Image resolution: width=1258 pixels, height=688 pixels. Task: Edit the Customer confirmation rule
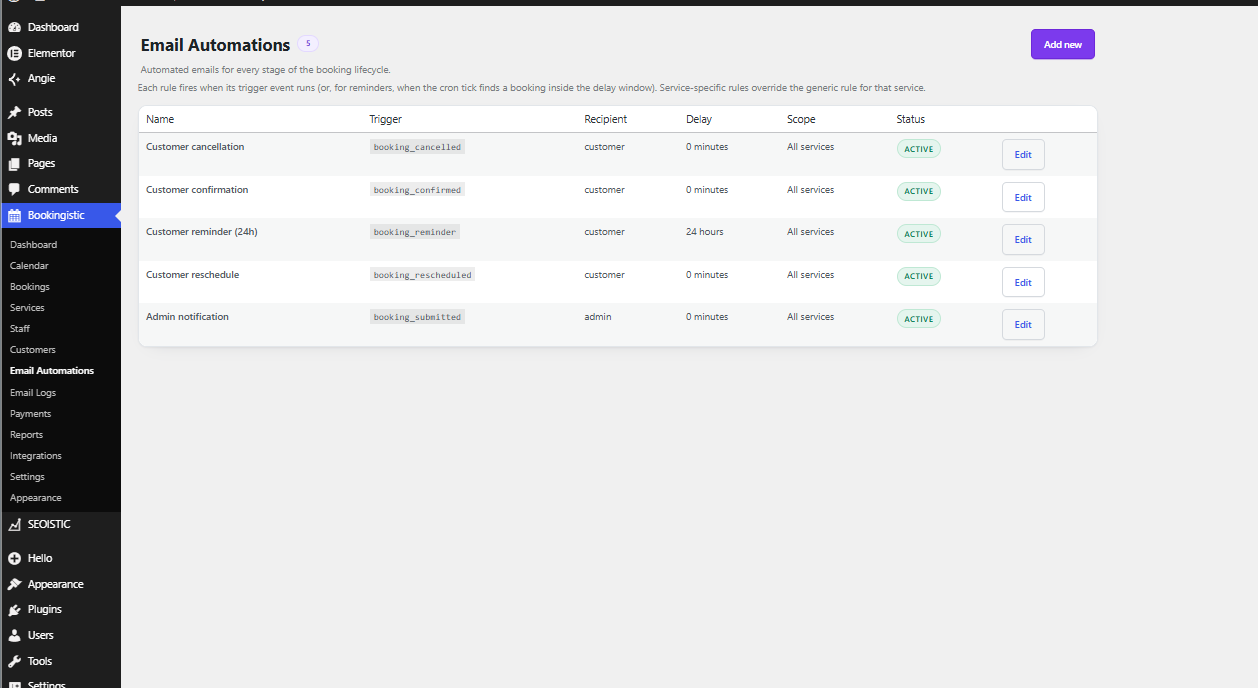tap(1023, 197)
